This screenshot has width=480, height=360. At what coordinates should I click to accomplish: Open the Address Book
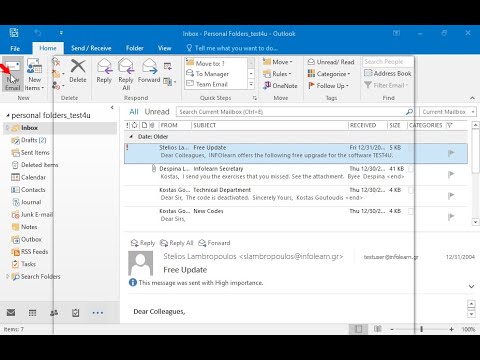[x=388, y=73]
